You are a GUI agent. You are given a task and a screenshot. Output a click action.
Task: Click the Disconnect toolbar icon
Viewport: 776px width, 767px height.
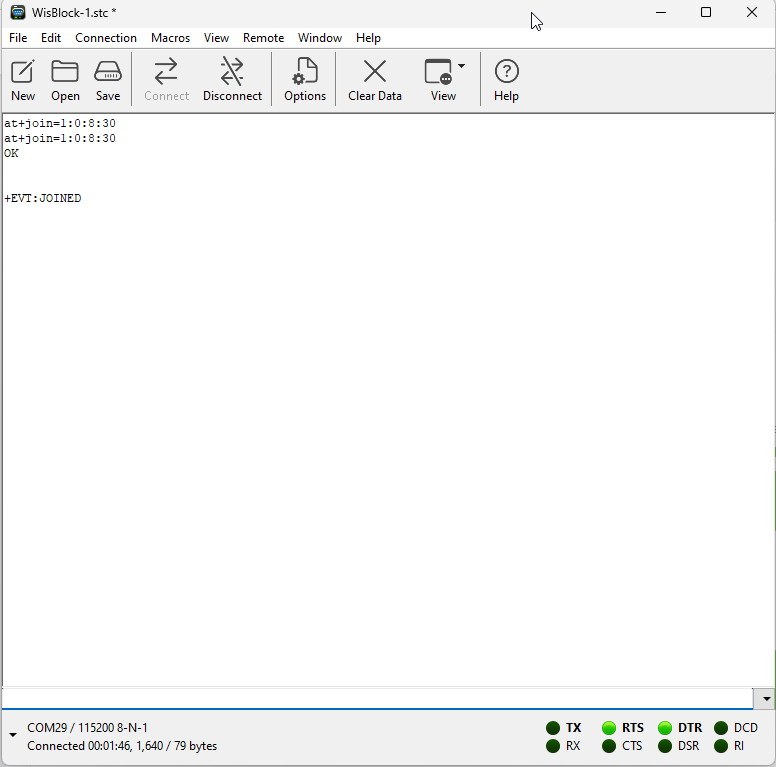coord(232,80)
